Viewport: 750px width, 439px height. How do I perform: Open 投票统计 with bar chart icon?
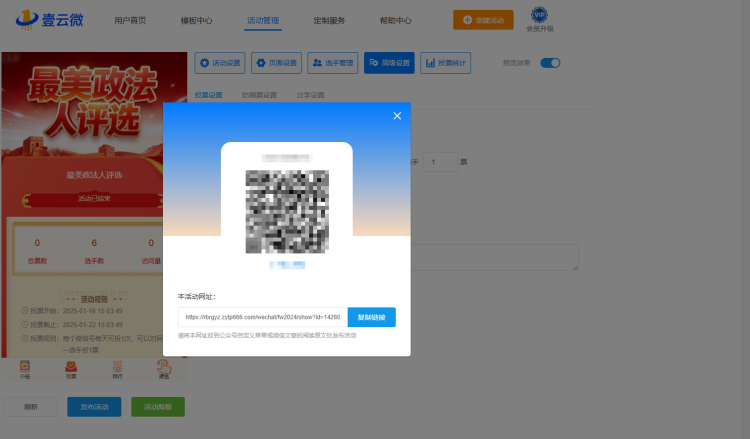[446, 63]
